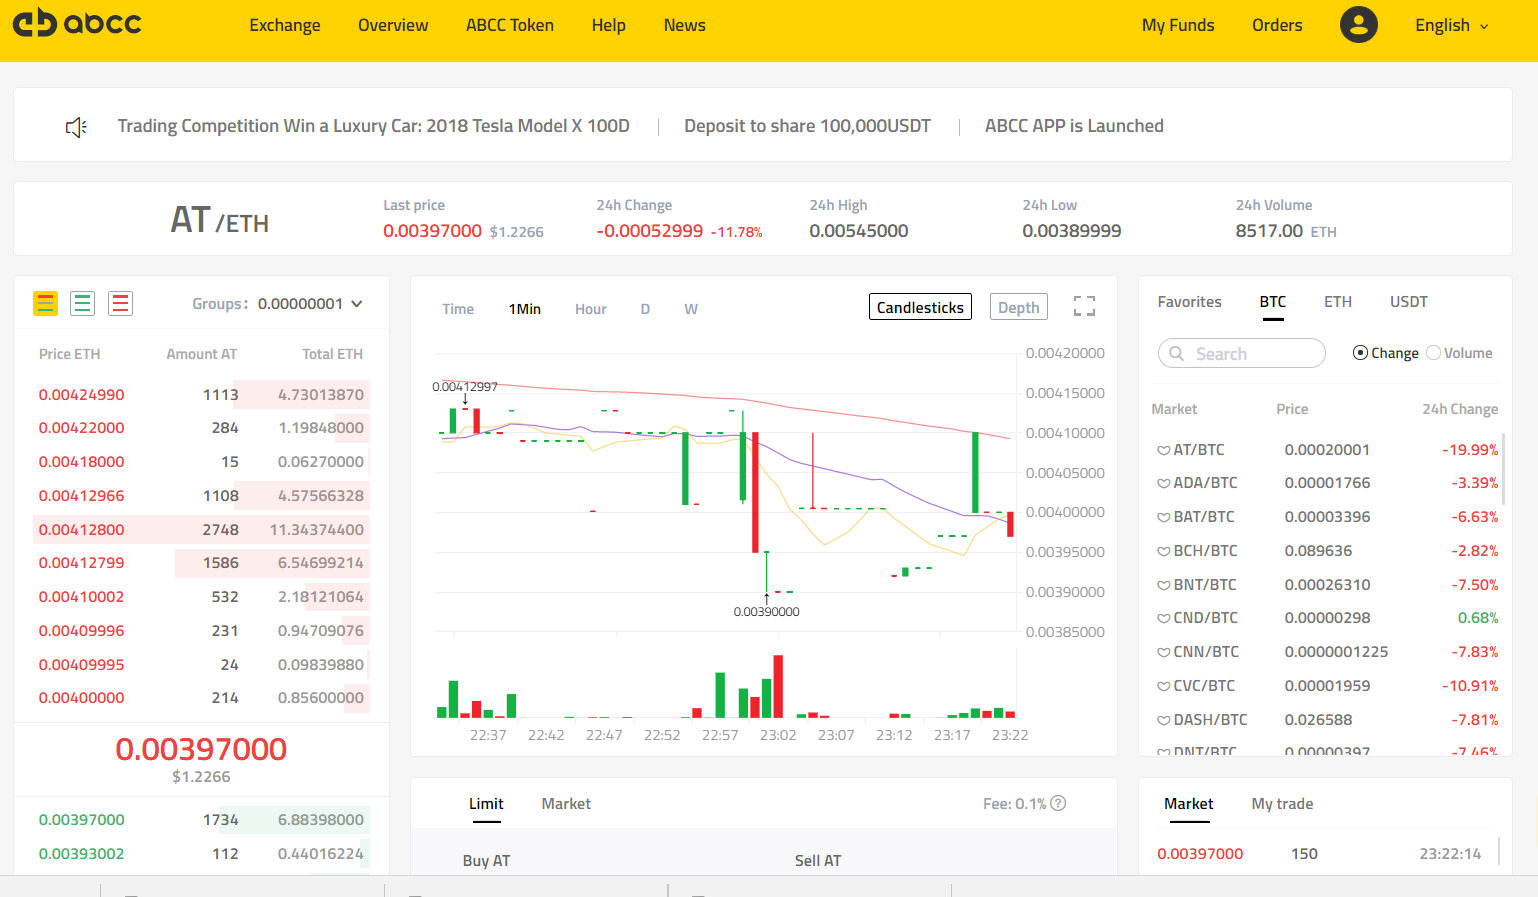1538x897 pixels.
Task: Go to Orders page
Action: pyautogui.click(x=1277, y=25)
